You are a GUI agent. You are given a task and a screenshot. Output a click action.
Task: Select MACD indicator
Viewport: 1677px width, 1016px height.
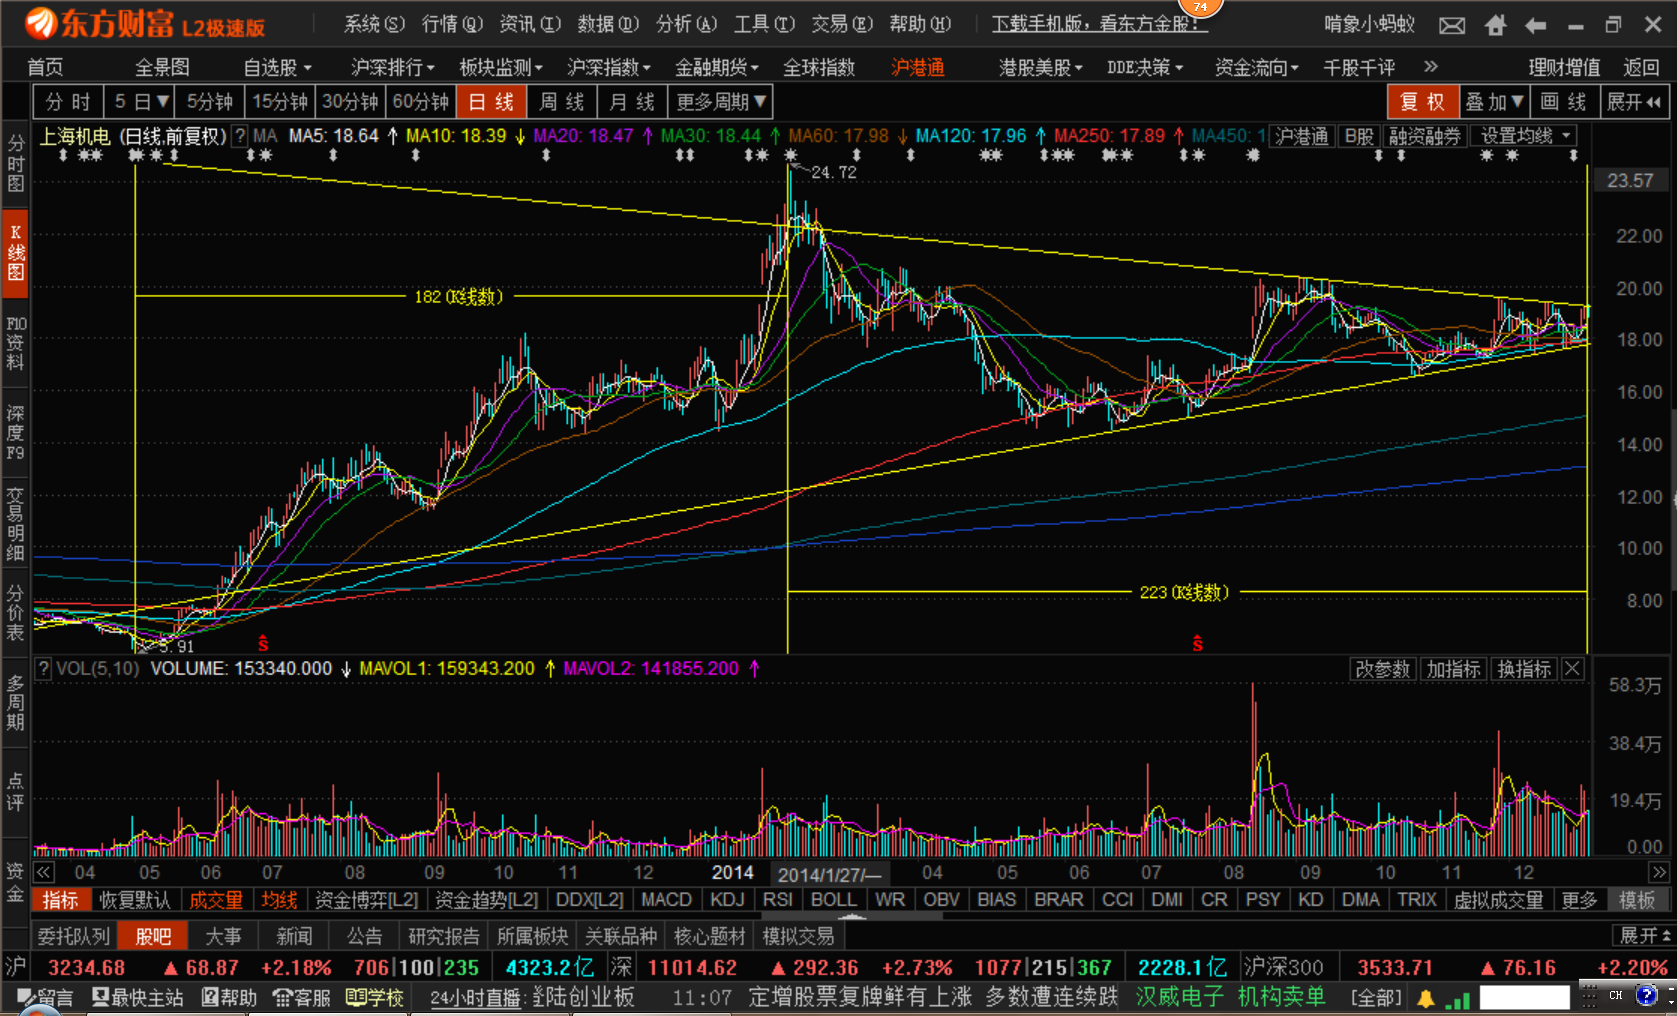point(666,900)
